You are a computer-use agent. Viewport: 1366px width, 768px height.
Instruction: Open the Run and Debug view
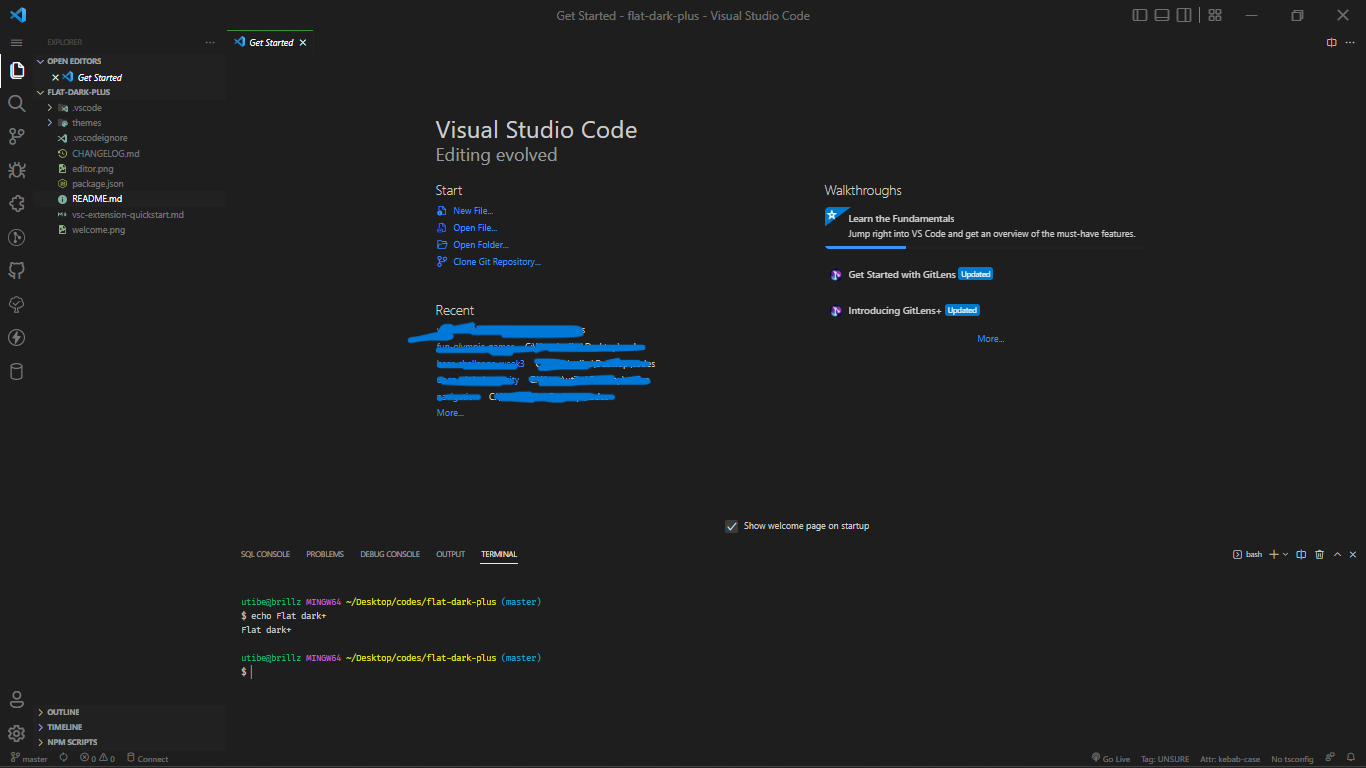tap(16, 171)
